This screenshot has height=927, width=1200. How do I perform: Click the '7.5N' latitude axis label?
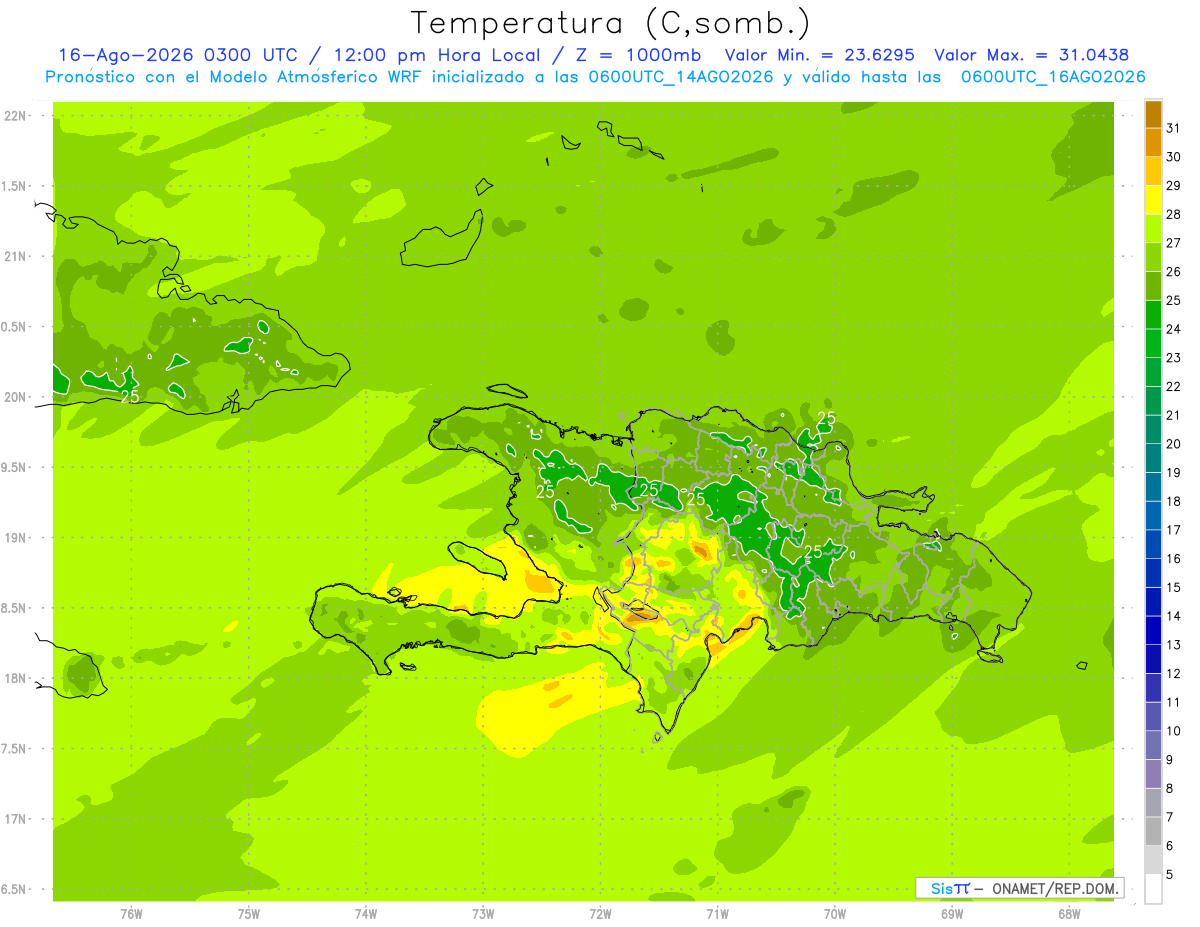[15, 749]
